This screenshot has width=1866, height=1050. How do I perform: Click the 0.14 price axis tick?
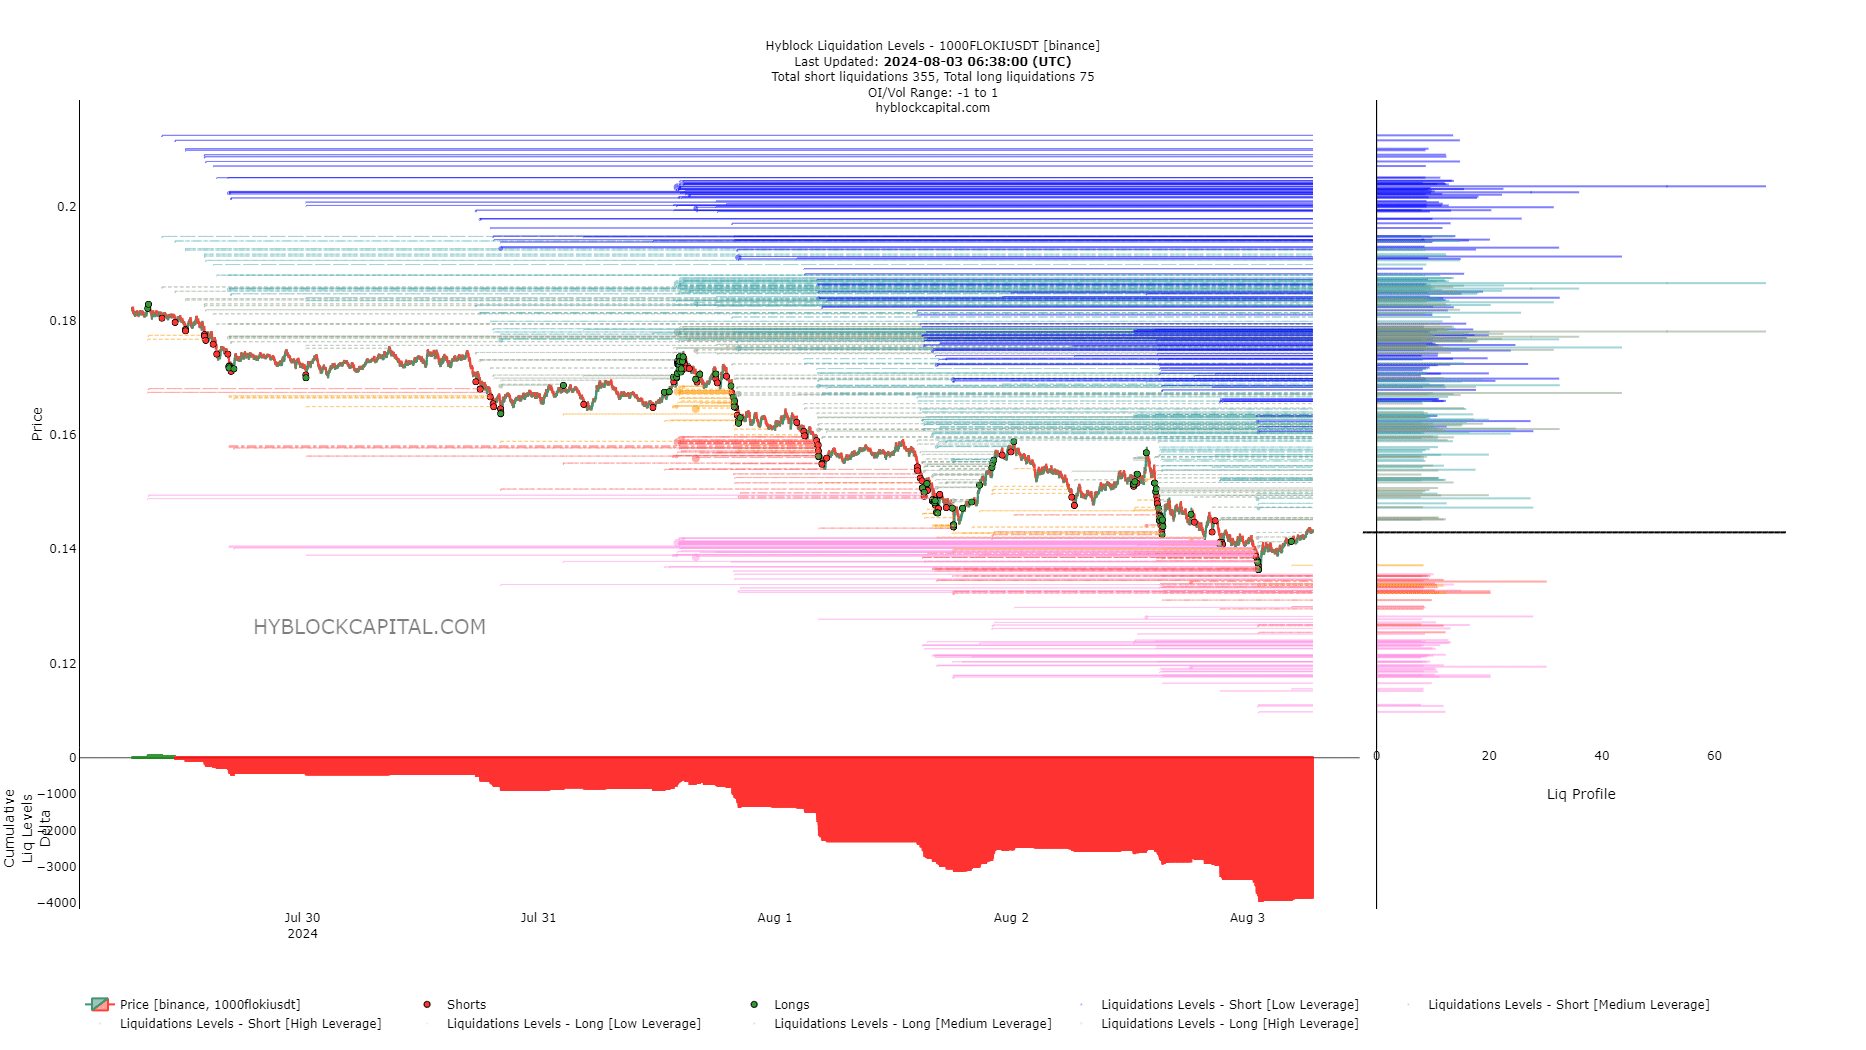[62, 548]
